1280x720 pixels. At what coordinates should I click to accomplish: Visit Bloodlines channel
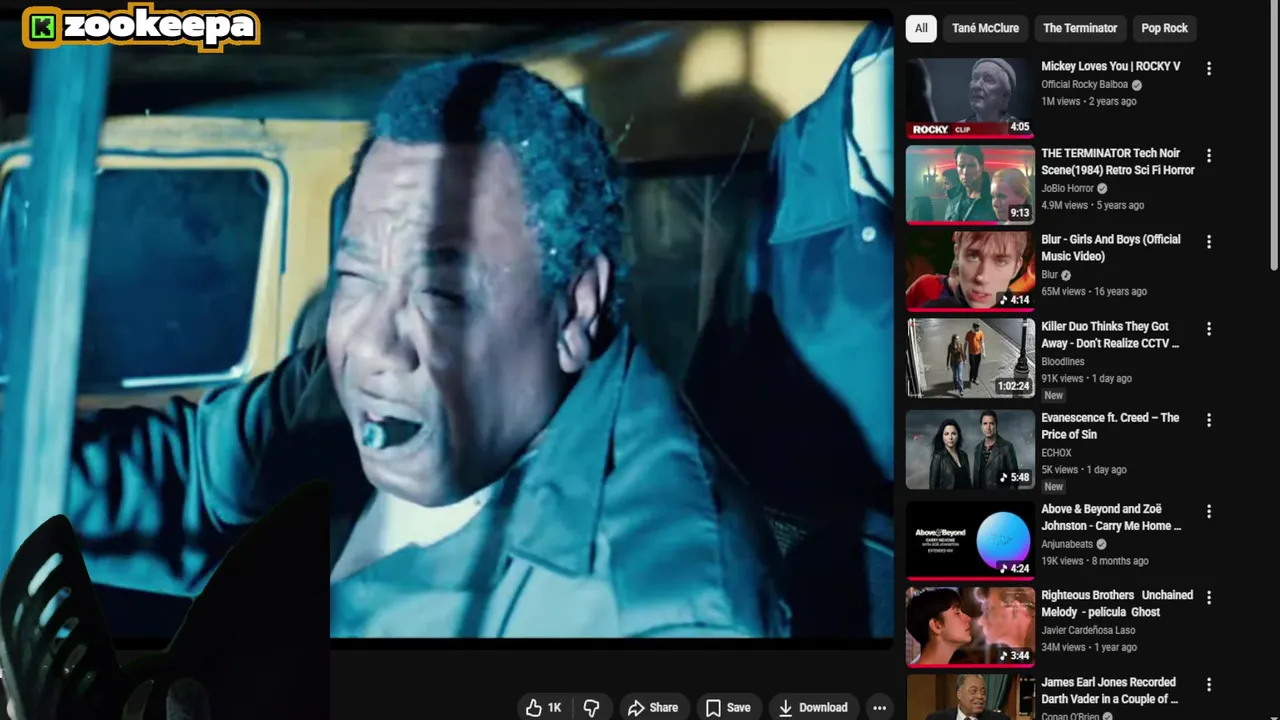click(1062, 361)
